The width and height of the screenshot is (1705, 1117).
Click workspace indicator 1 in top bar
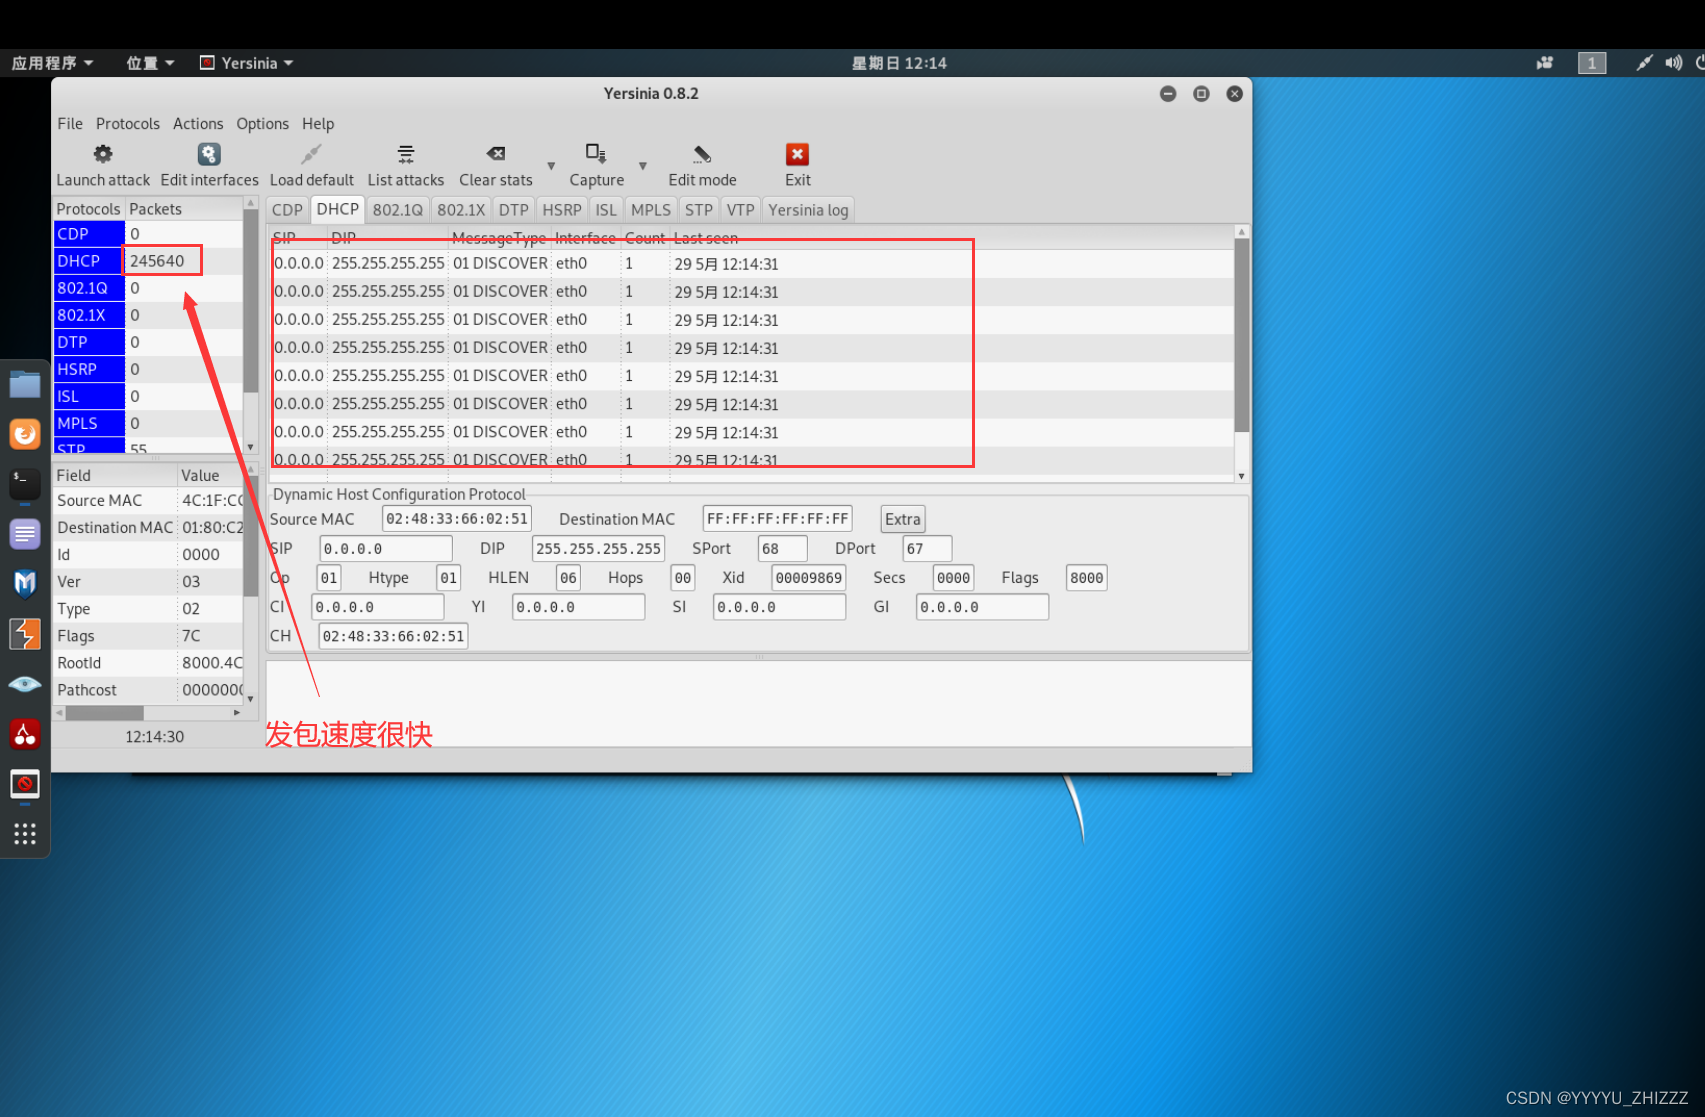pos(1591,63)
